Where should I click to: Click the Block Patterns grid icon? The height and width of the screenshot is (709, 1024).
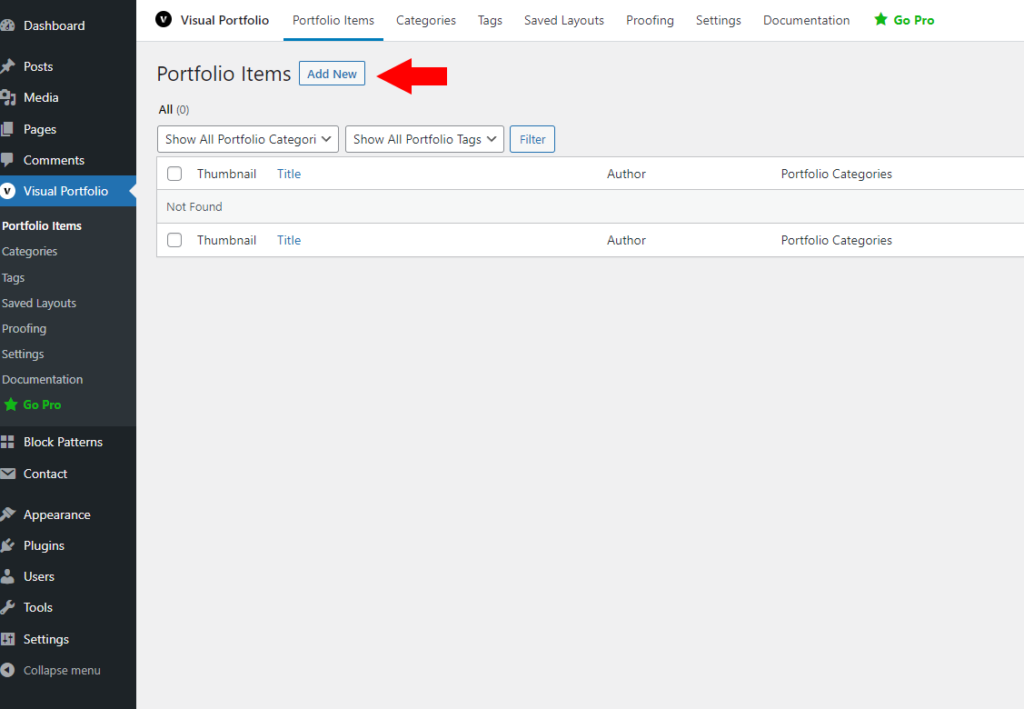pyautogui.click(x=7, y=442)
